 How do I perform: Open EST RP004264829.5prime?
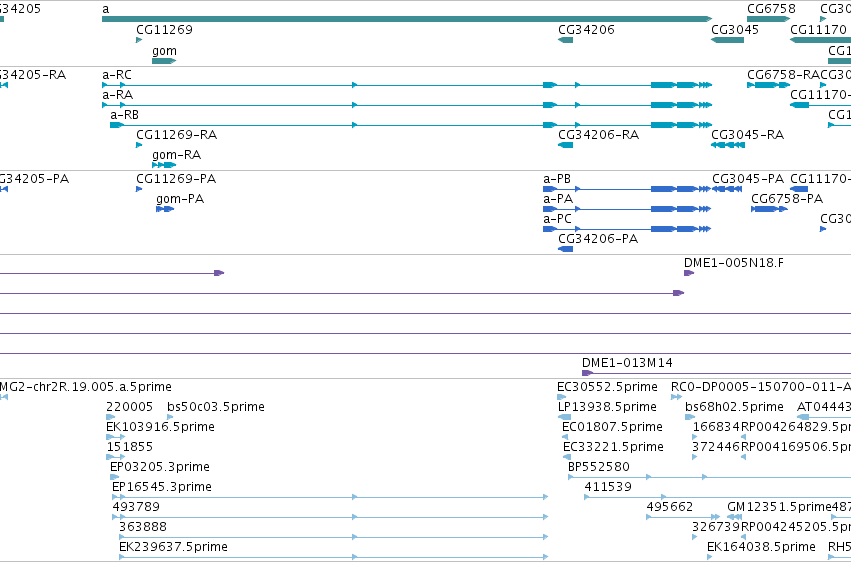point(744,437)
